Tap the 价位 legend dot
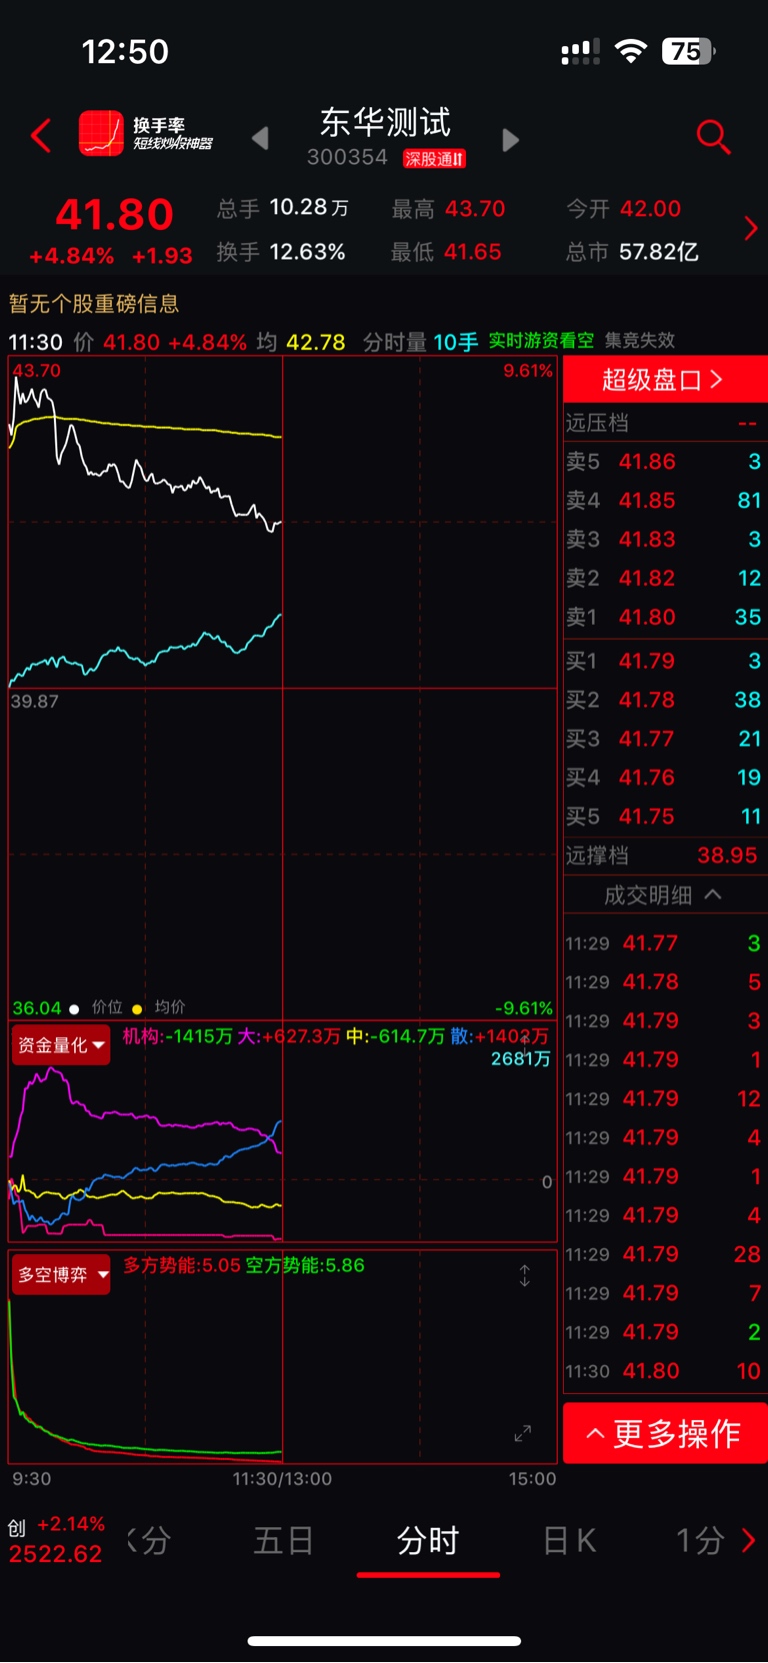This screenshot has width=768, height=1663. coord(74,1009)
